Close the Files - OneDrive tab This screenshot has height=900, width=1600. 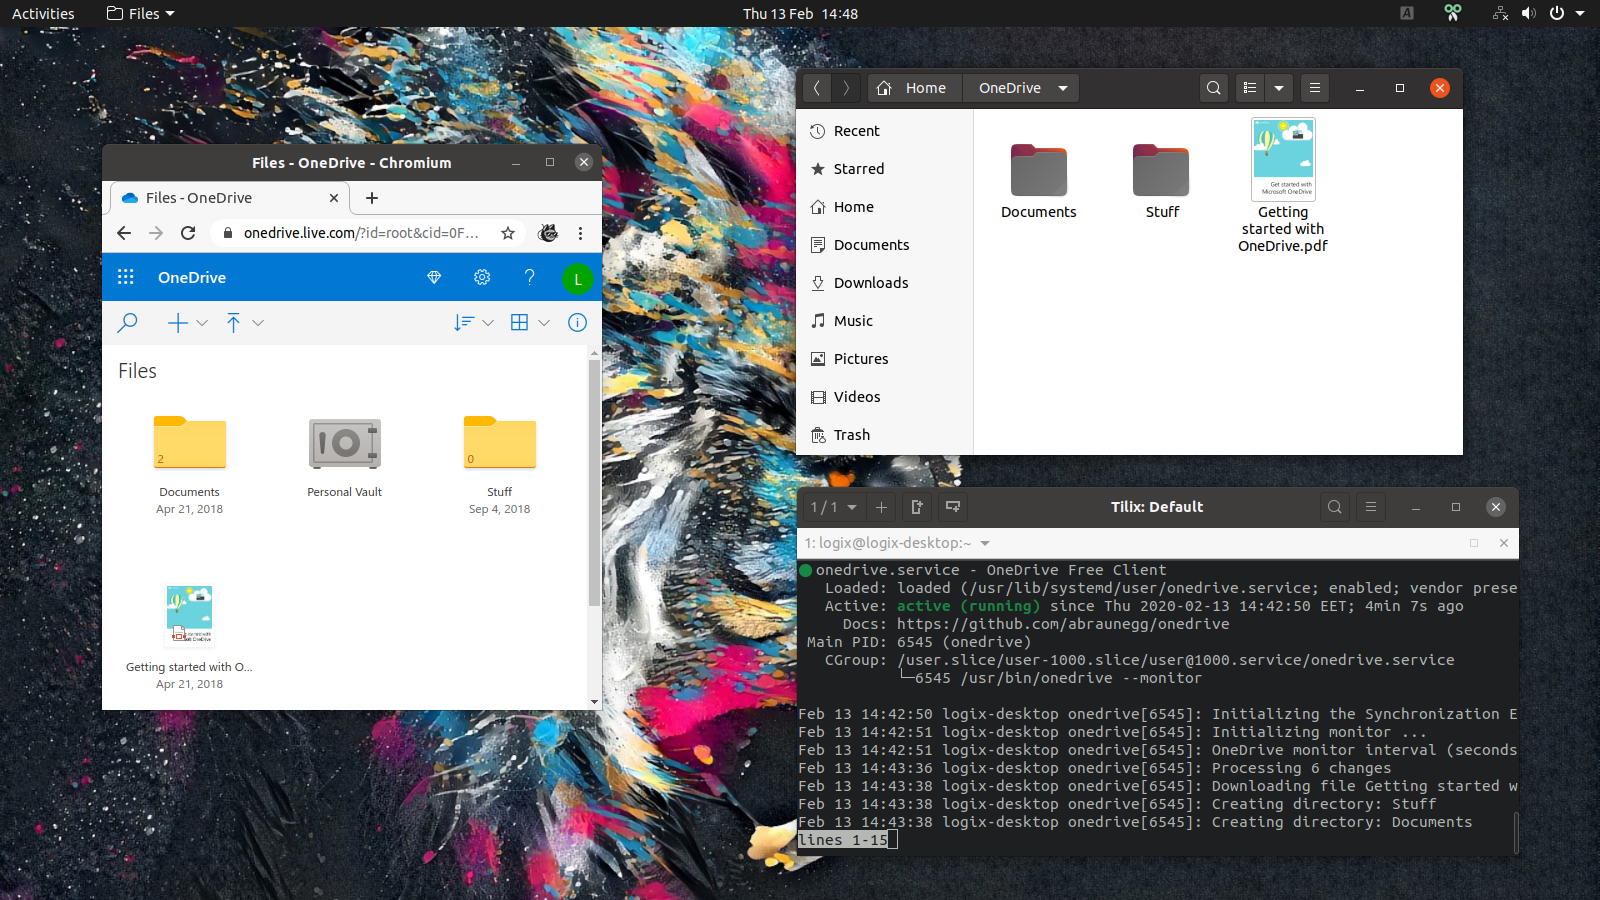click(334, 198)
